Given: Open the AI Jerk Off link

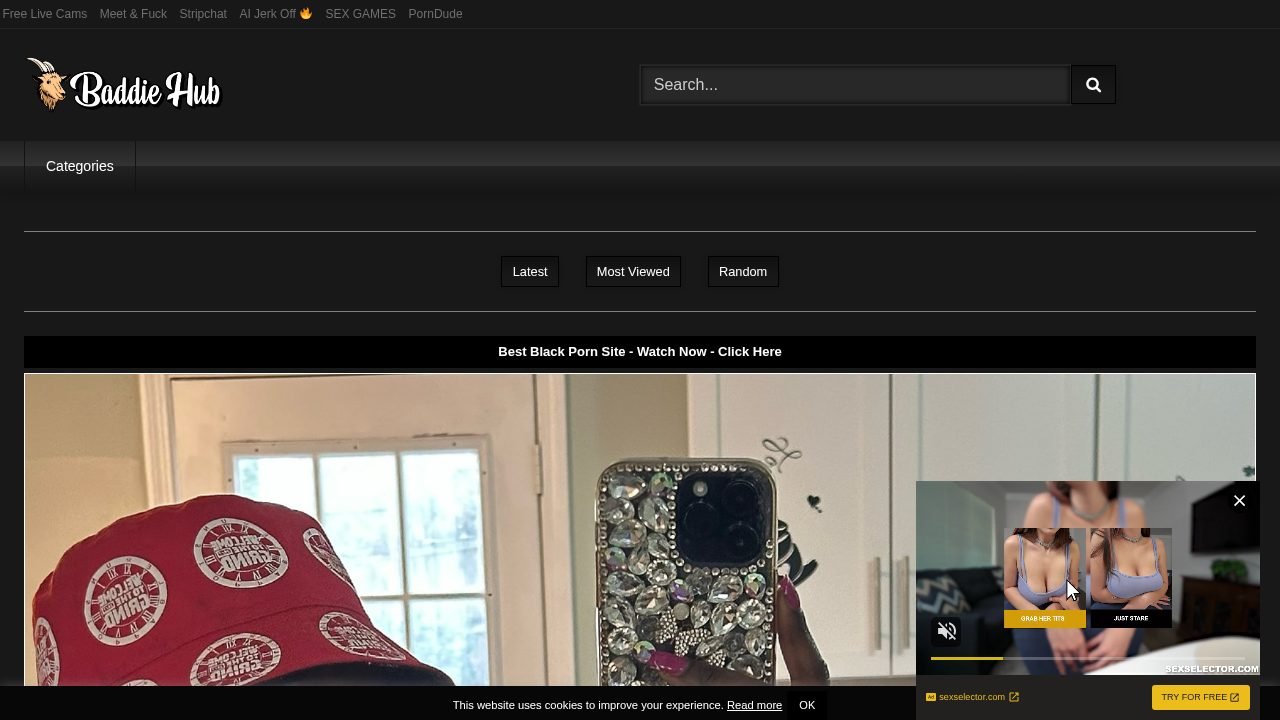Looking at the screenshot, I should point(275,14).
